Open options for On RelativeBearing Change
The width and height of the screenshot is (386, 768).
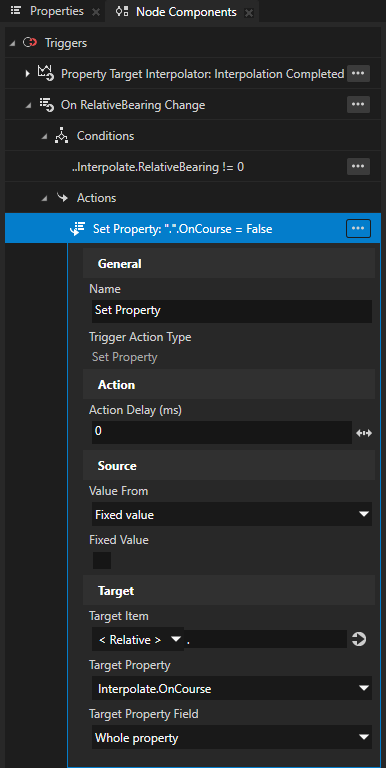[x=358, y=104]
